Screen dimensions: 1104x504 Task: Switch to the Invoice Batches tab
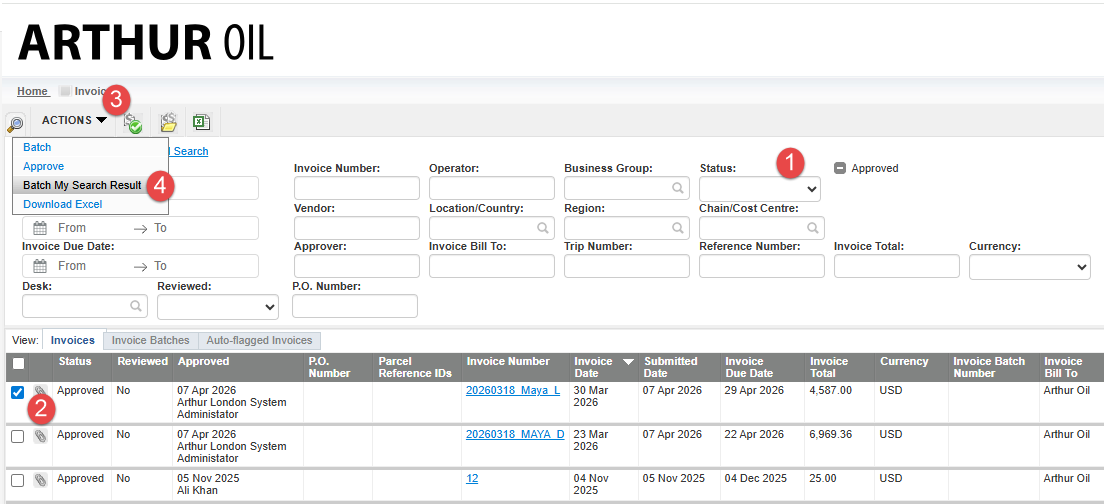tap(151, 341)
